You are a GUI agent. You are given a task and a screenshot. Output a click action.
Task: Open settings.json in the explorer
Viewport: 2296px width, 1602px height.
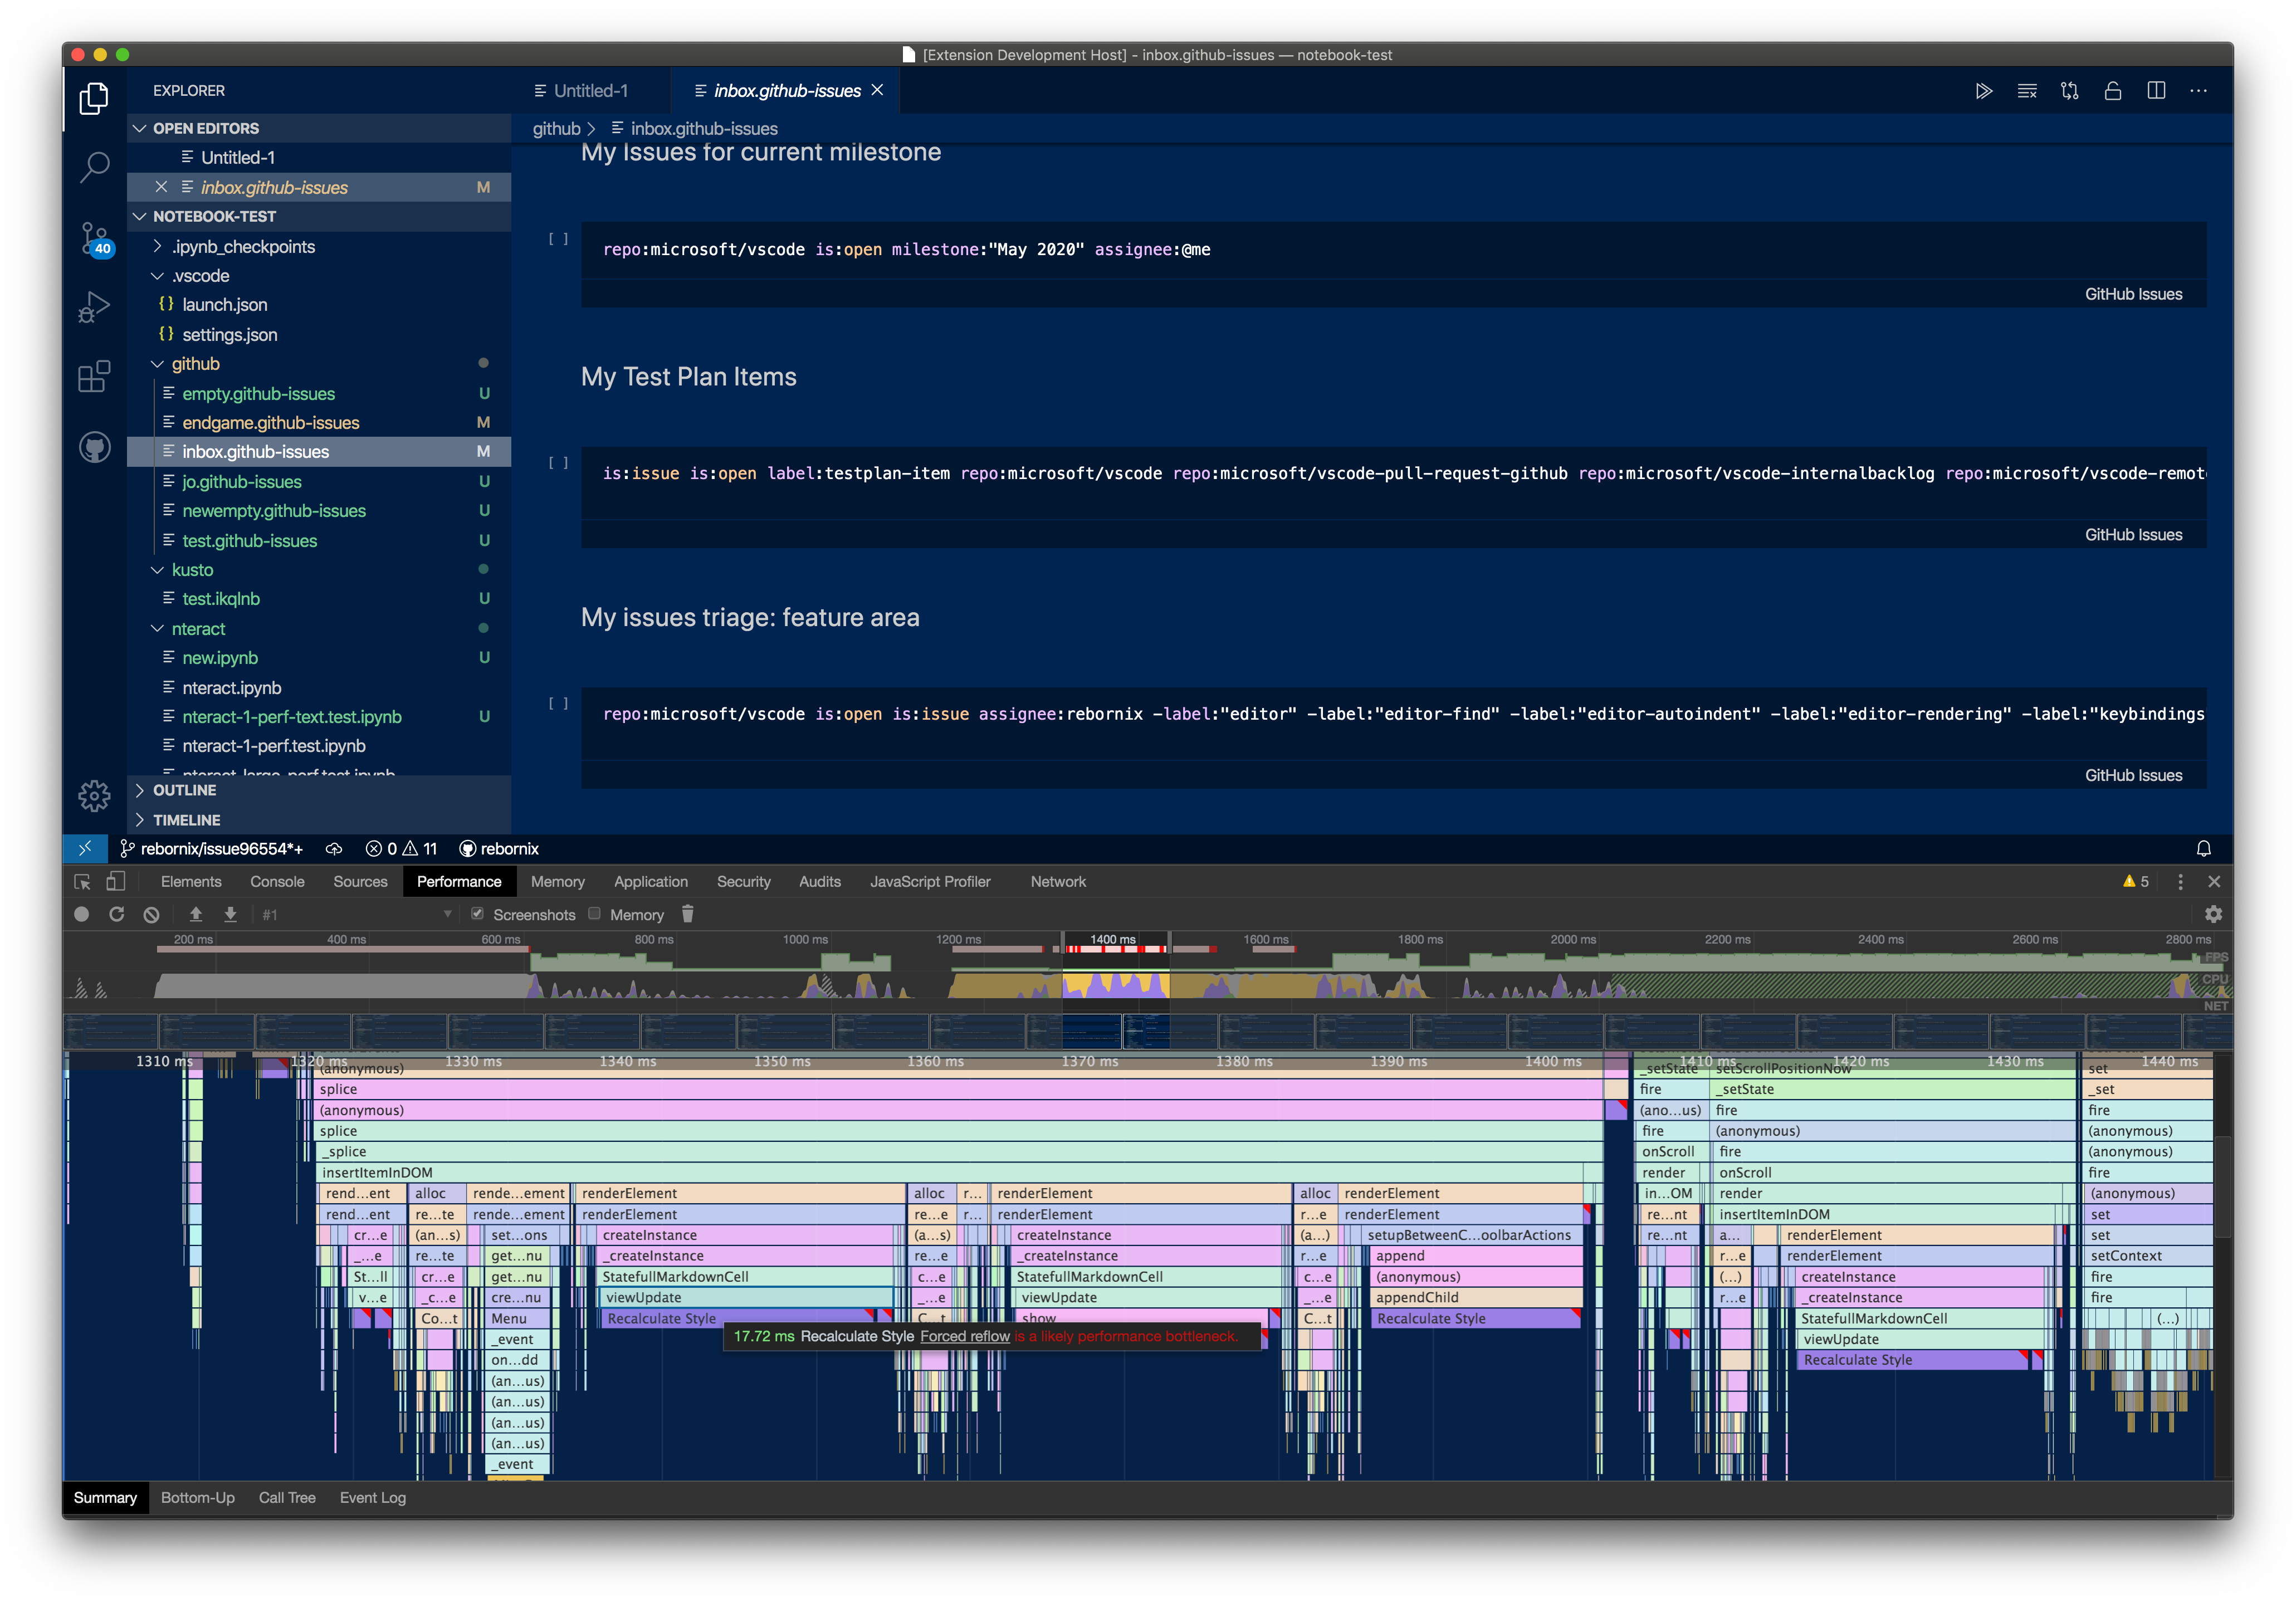230,335
